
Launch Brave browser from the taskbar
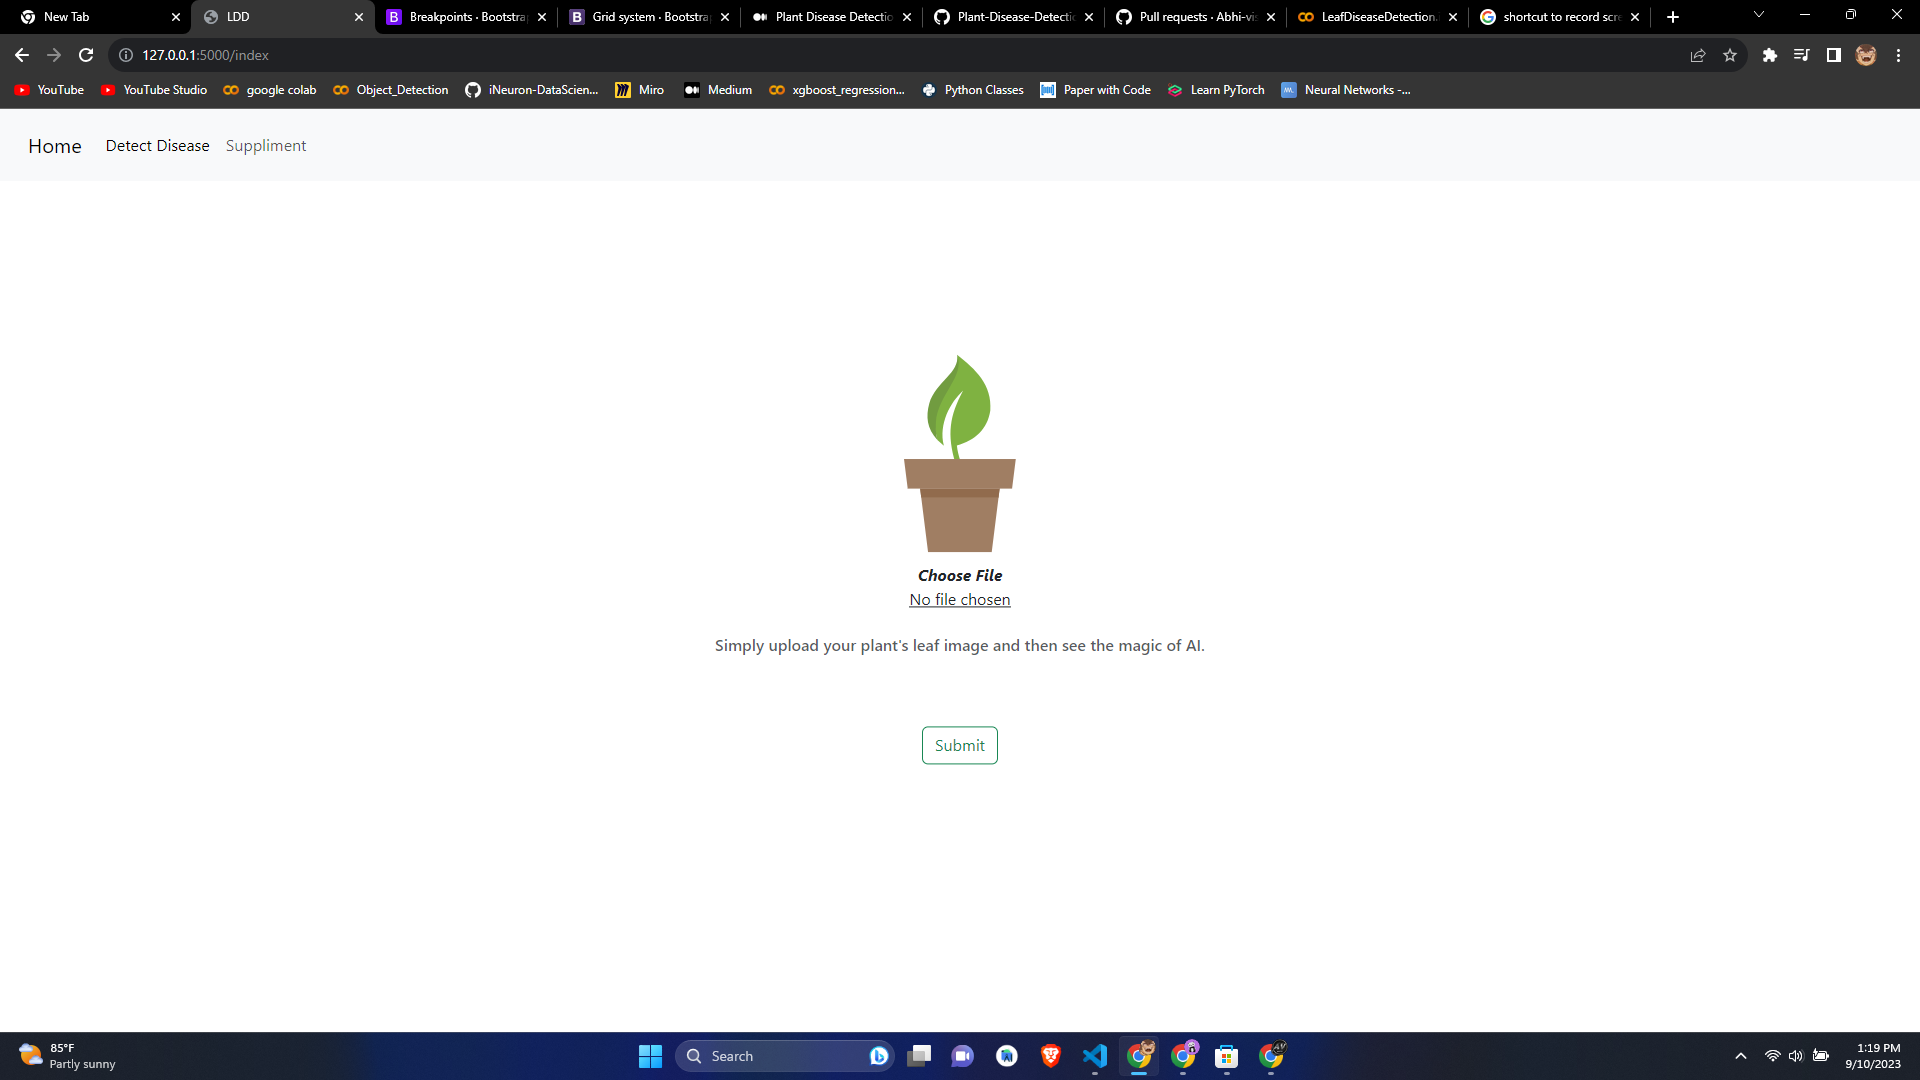1051,1055
